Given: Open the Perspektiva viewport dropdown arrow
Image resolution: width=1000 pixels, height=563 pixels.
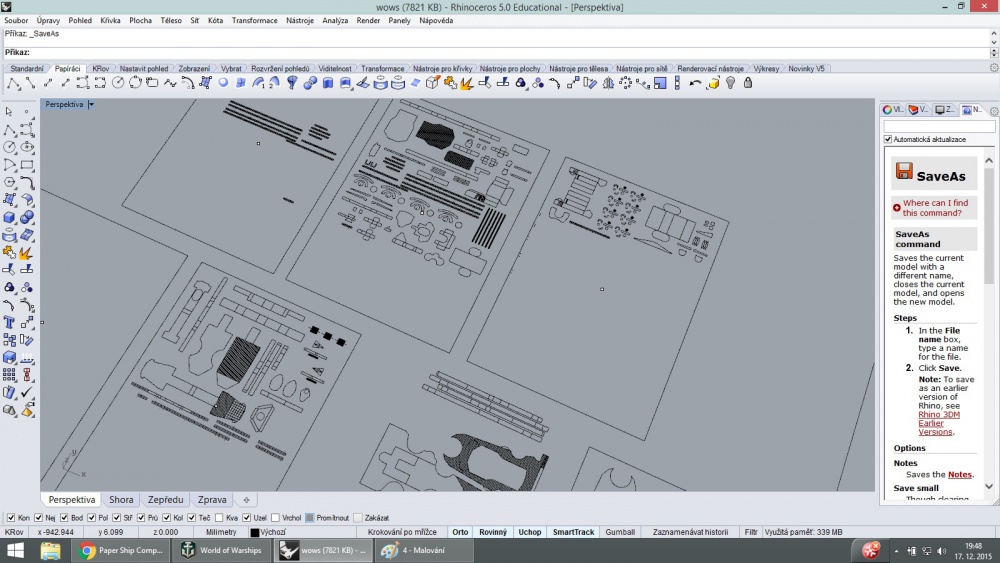Looking at the screenshot, I should pos(91,105).
